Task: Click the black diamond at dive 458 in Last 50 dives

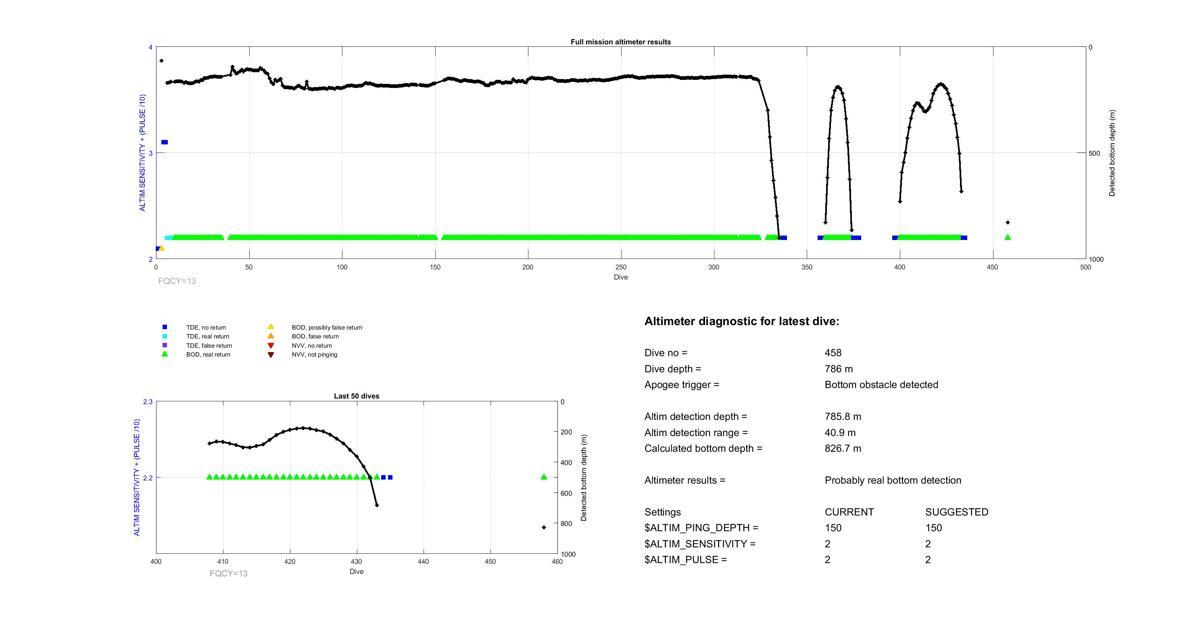Action: [x=544, y=527]
